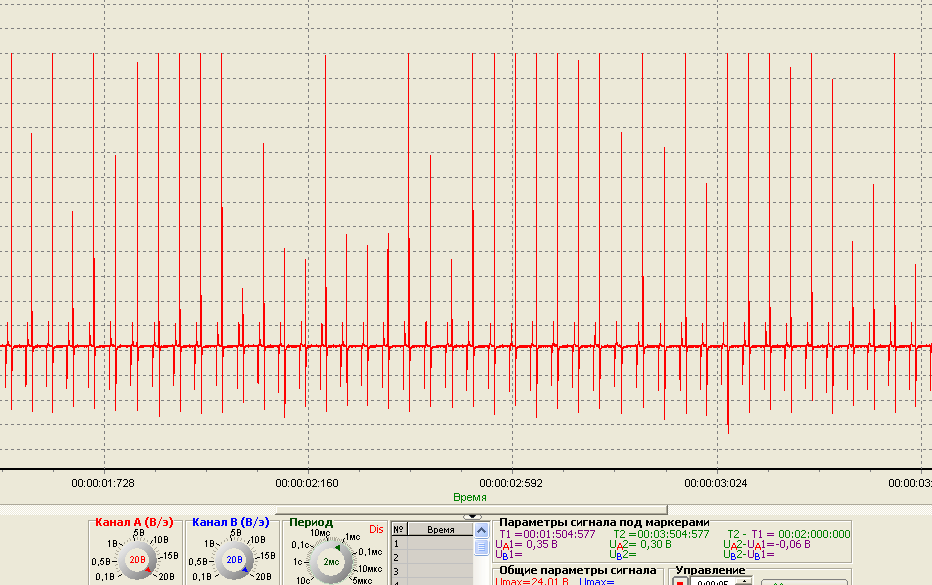Click the Канал A (В/э) label
The image size is (932, 585).
point(134,522)
